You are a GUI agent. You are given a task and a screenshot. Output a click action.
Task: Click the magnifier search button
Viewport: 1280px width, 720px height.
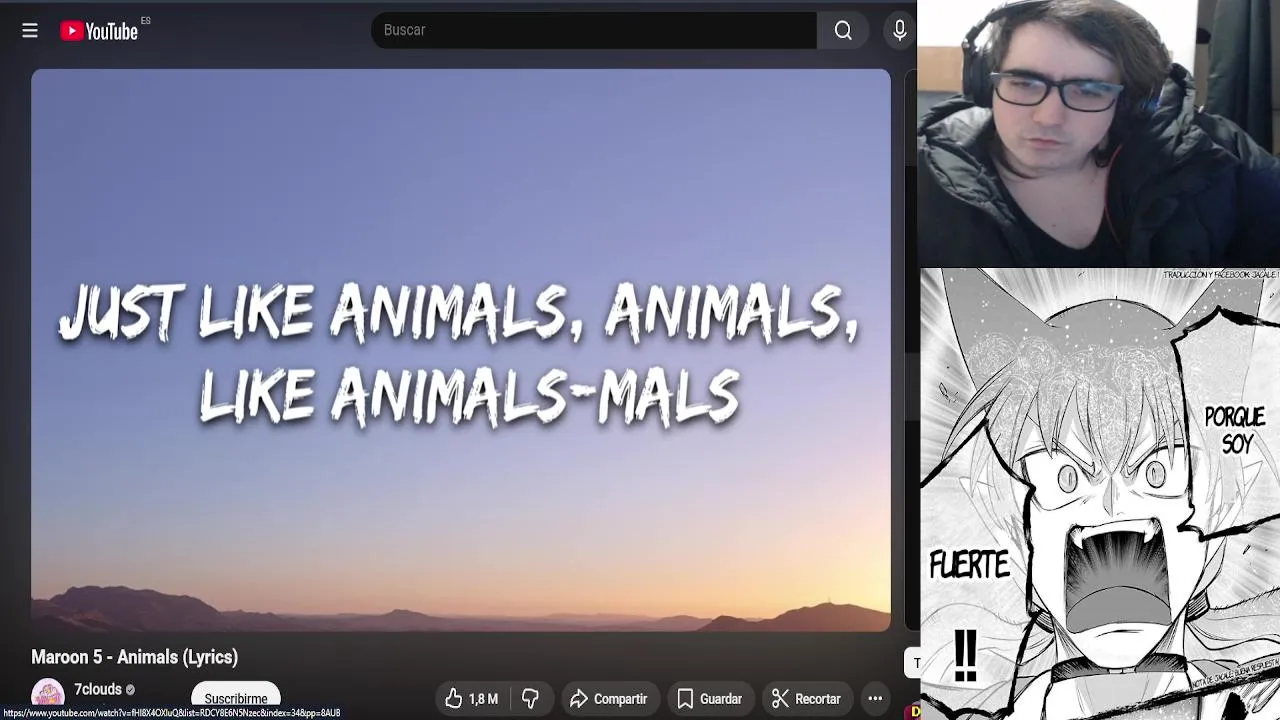click(x=843, y=31)
